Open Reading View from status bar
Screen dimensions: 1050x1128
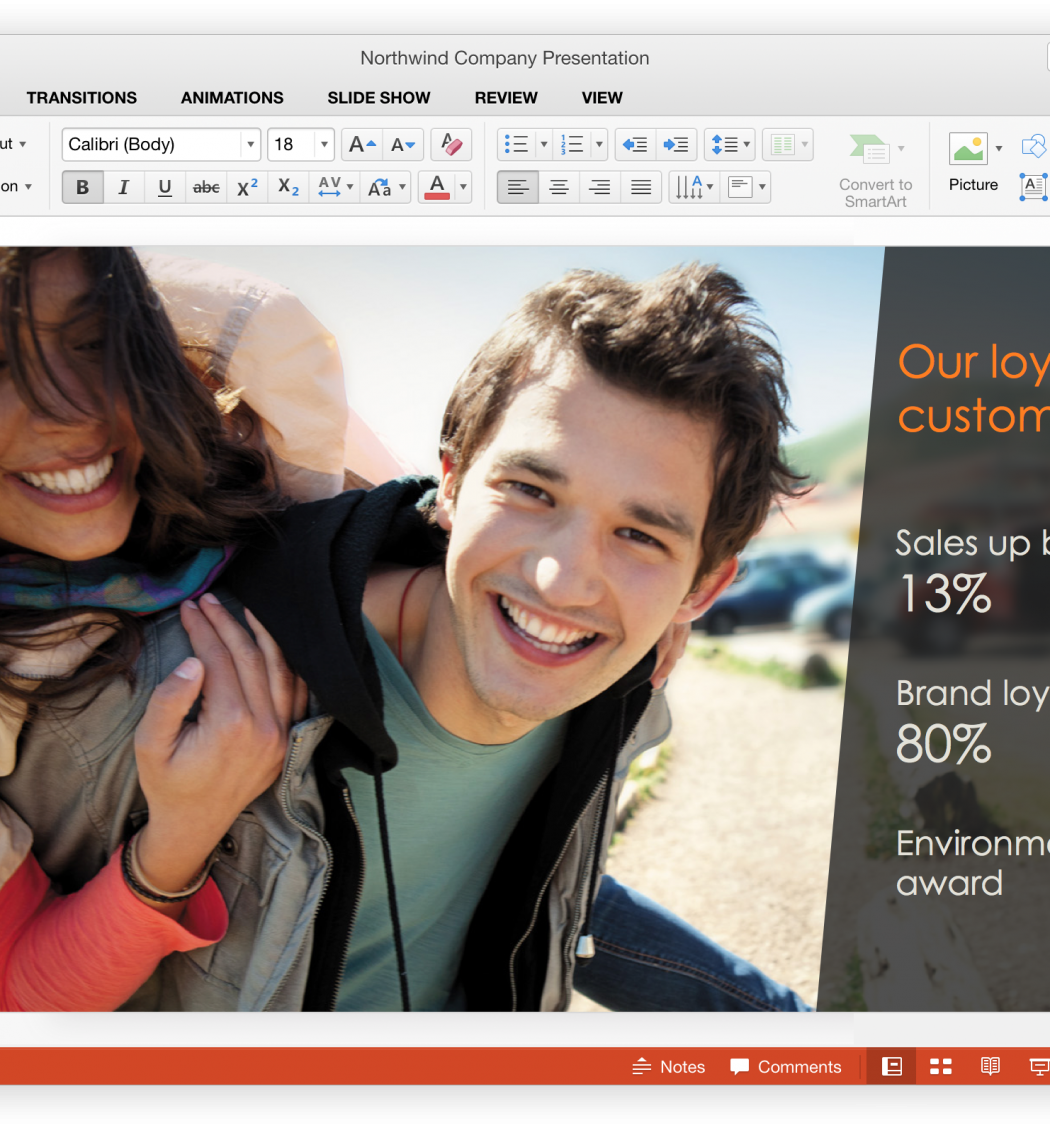pyautogui.click(x=990, y=1067)
